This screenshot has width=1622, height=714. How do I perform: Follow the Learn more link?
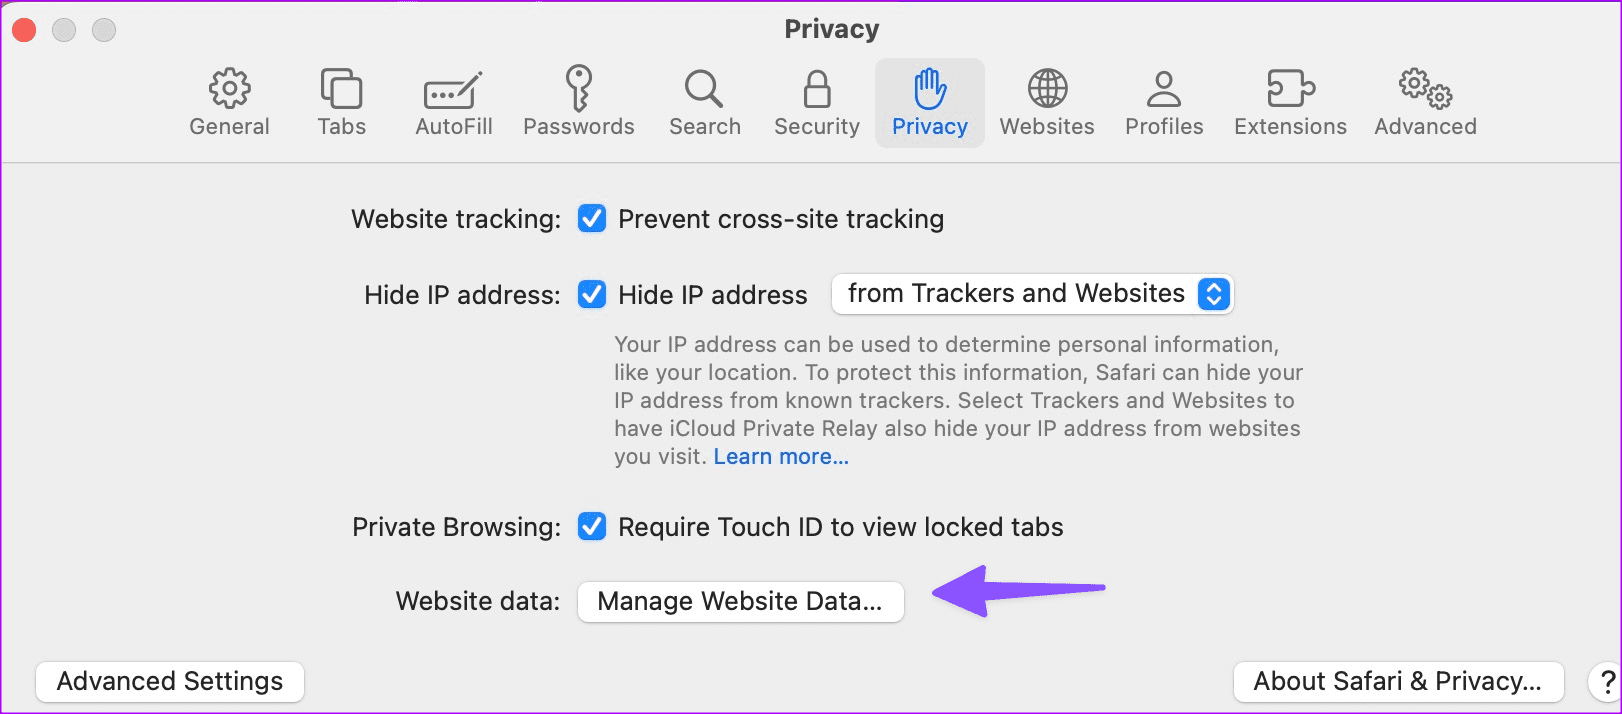pos(780,456)
